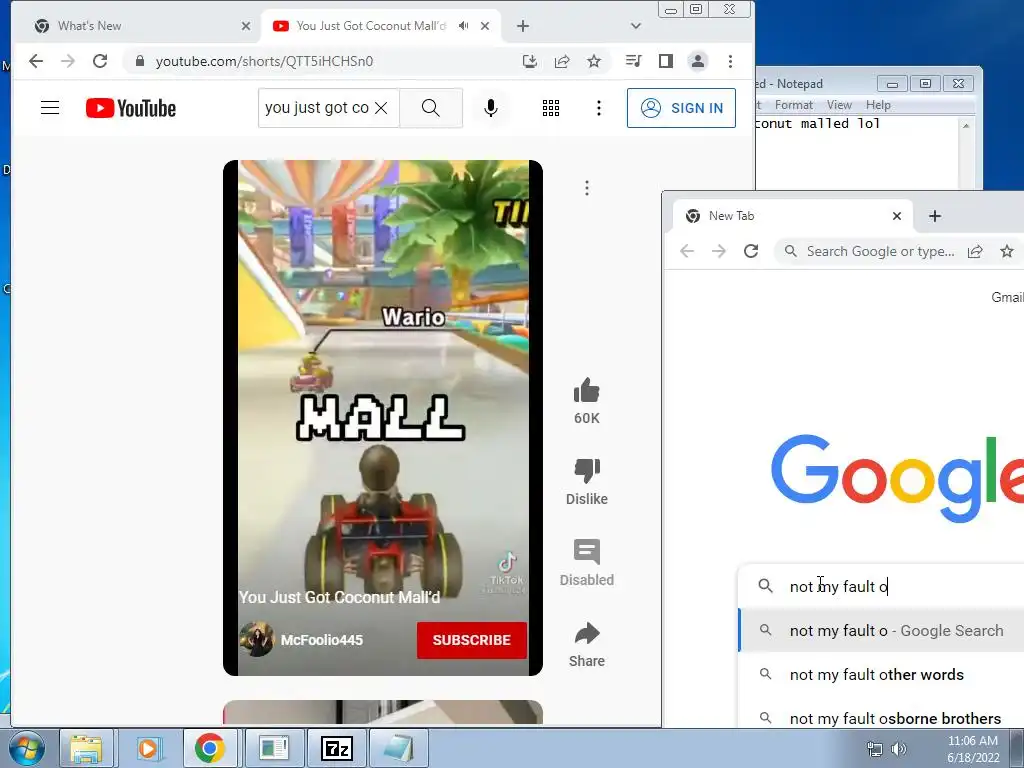Expand the tab search chevron

[635, 26]
